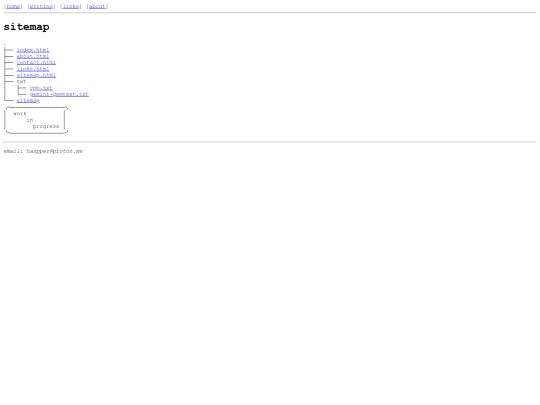The image size is (540, 405).
Task: Click the sitemap page heading
Action: pyautogui.click(x=27, y=27)
